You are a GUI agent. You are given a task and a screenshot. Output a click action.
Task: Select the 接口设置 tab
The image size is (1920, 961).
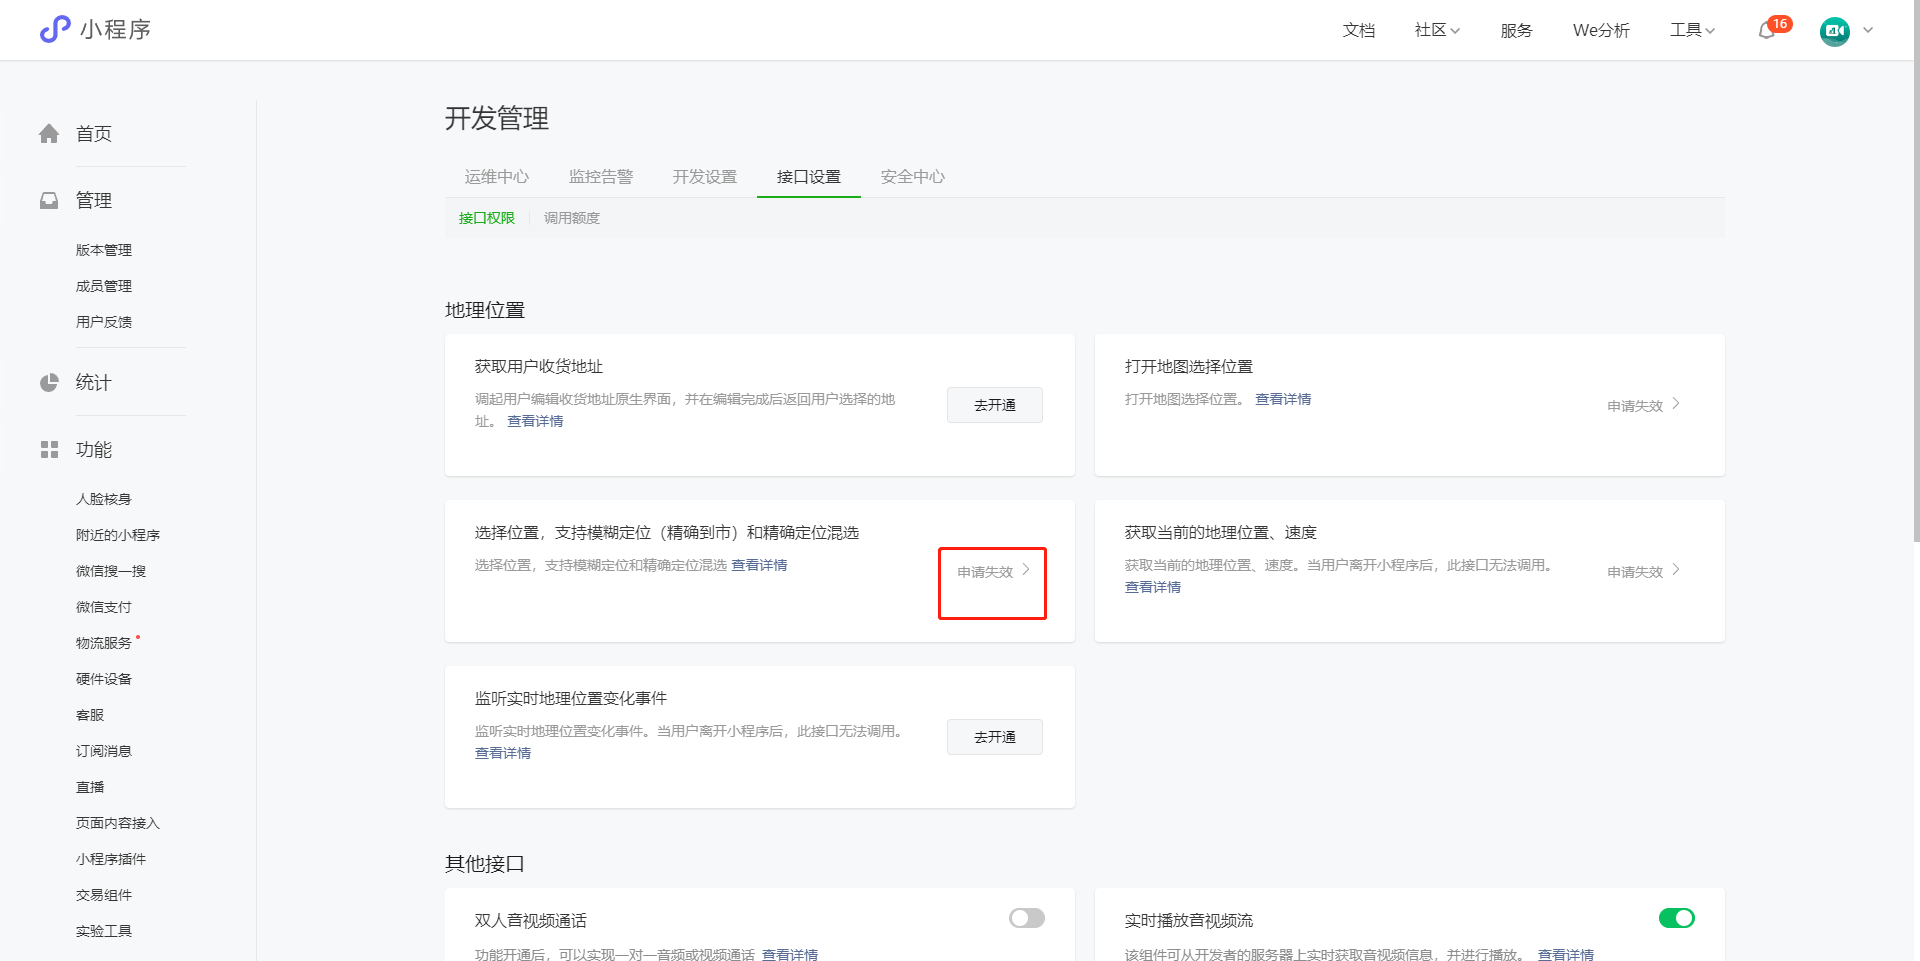(809, 177)
